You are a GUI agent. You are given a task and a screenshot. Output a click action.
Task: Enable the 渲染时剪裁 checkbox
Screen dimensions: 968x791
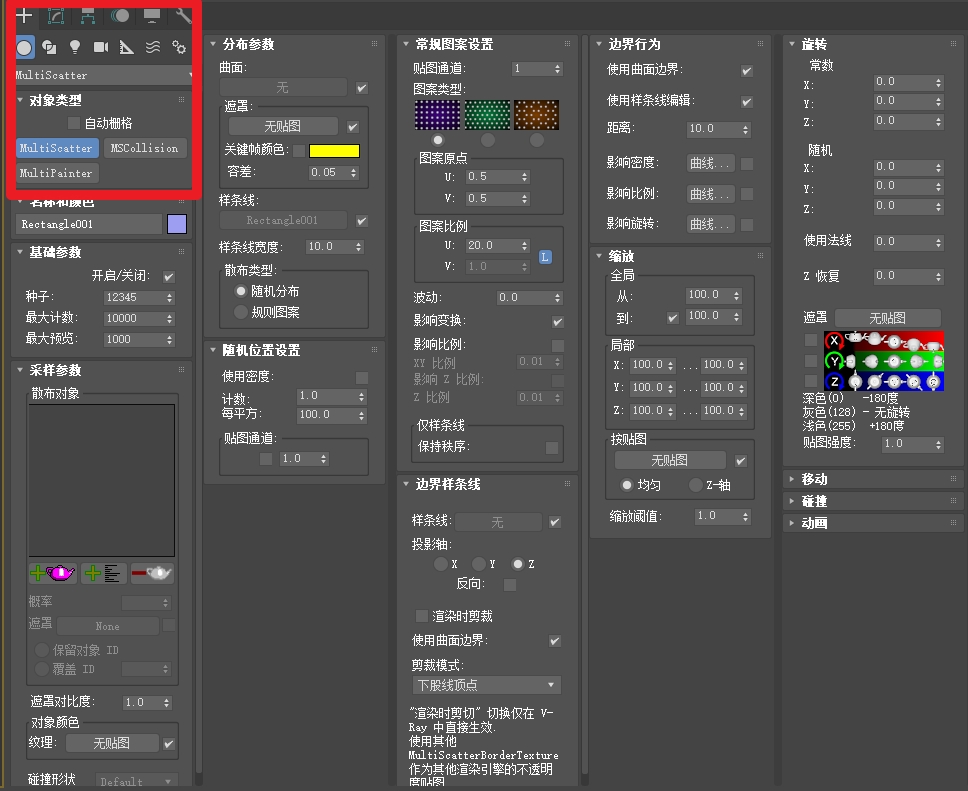point(422,616)
